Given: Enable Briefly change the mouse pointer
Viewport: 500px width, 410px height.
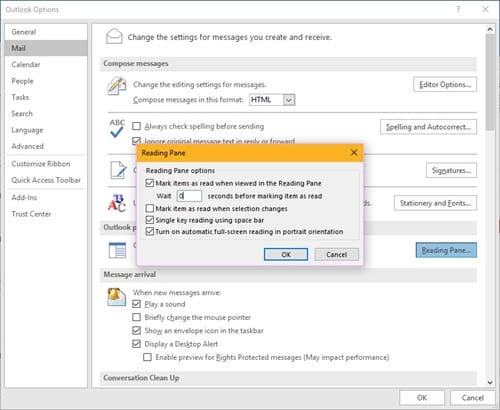Looking at the screenshot, I should click(136, 317).
